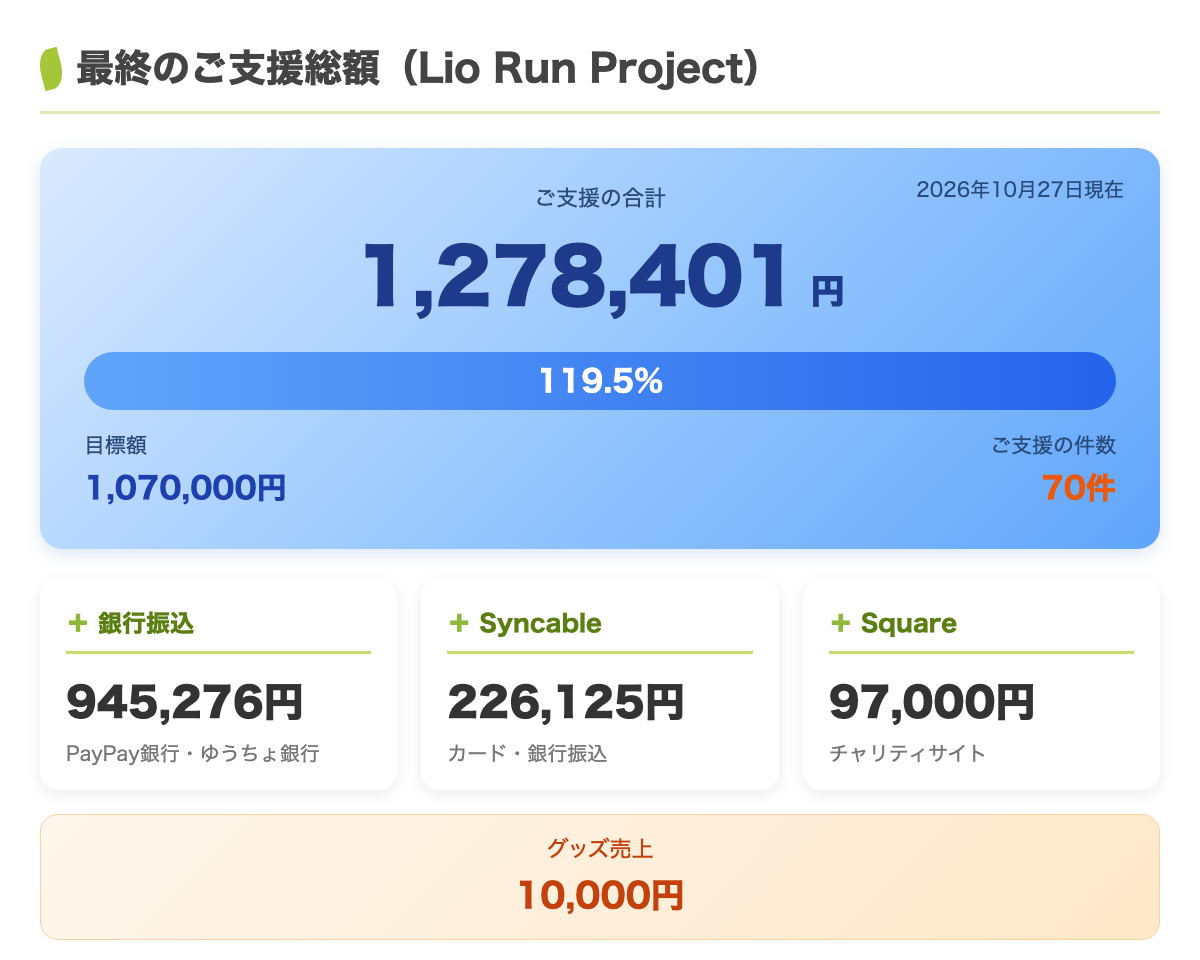Screen dimensions: 1200x960
Task: Click the plus icon next to Syncable
Action: coord(459,624)
